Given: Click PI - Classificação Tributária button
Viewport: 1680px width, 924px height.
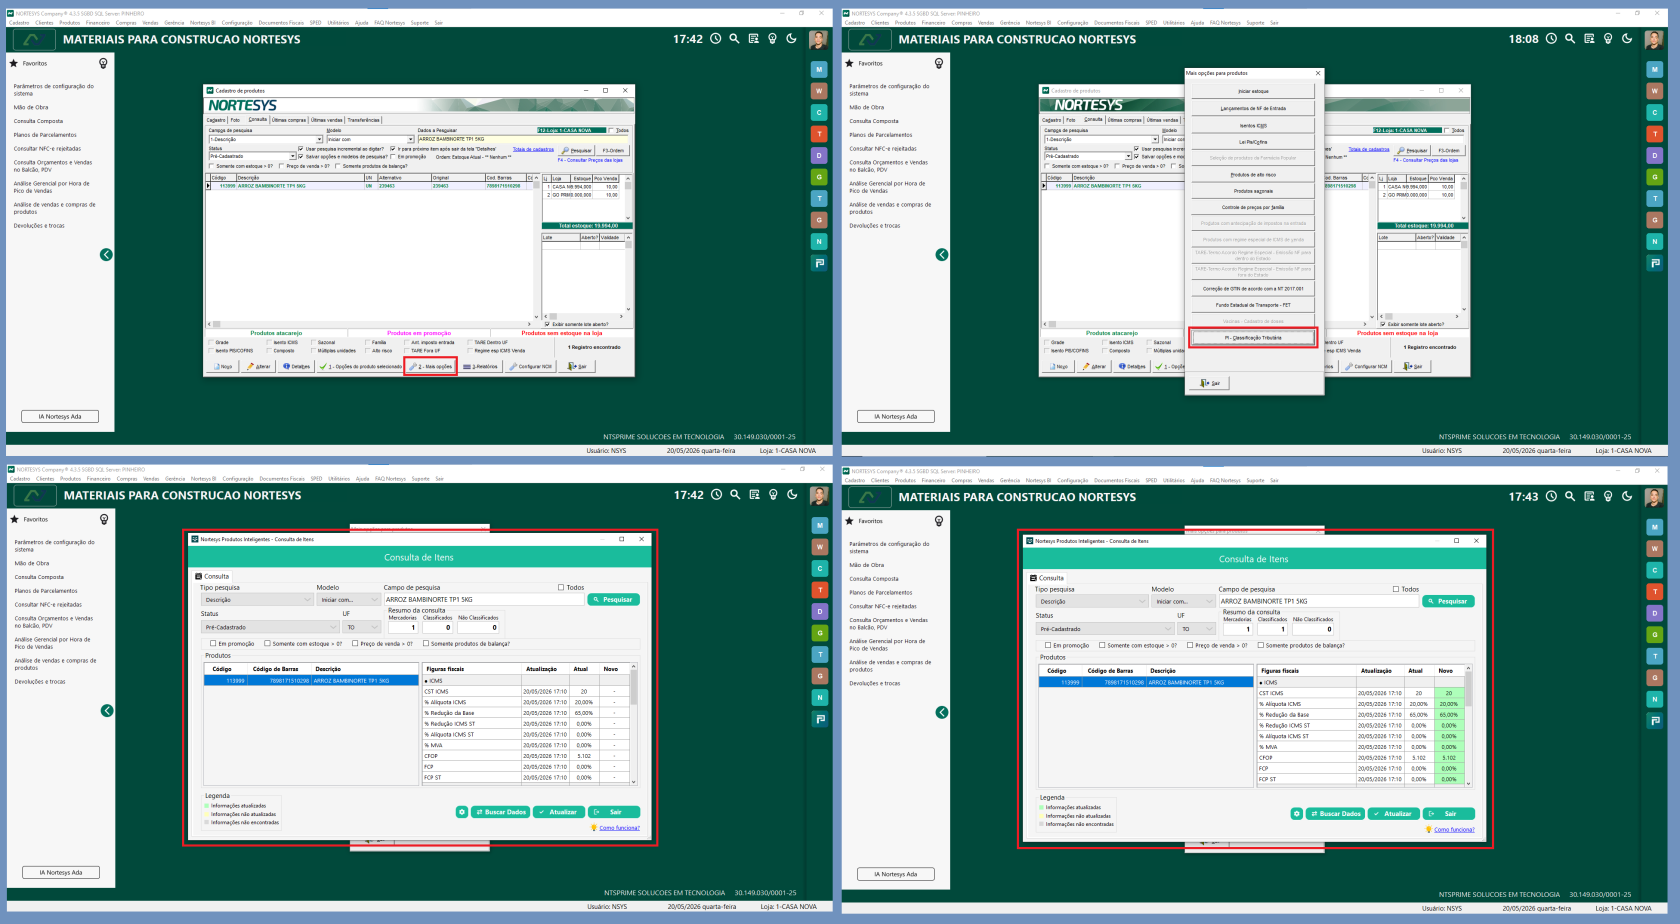Looking at the screenshot, I should tap(1253, 338).
